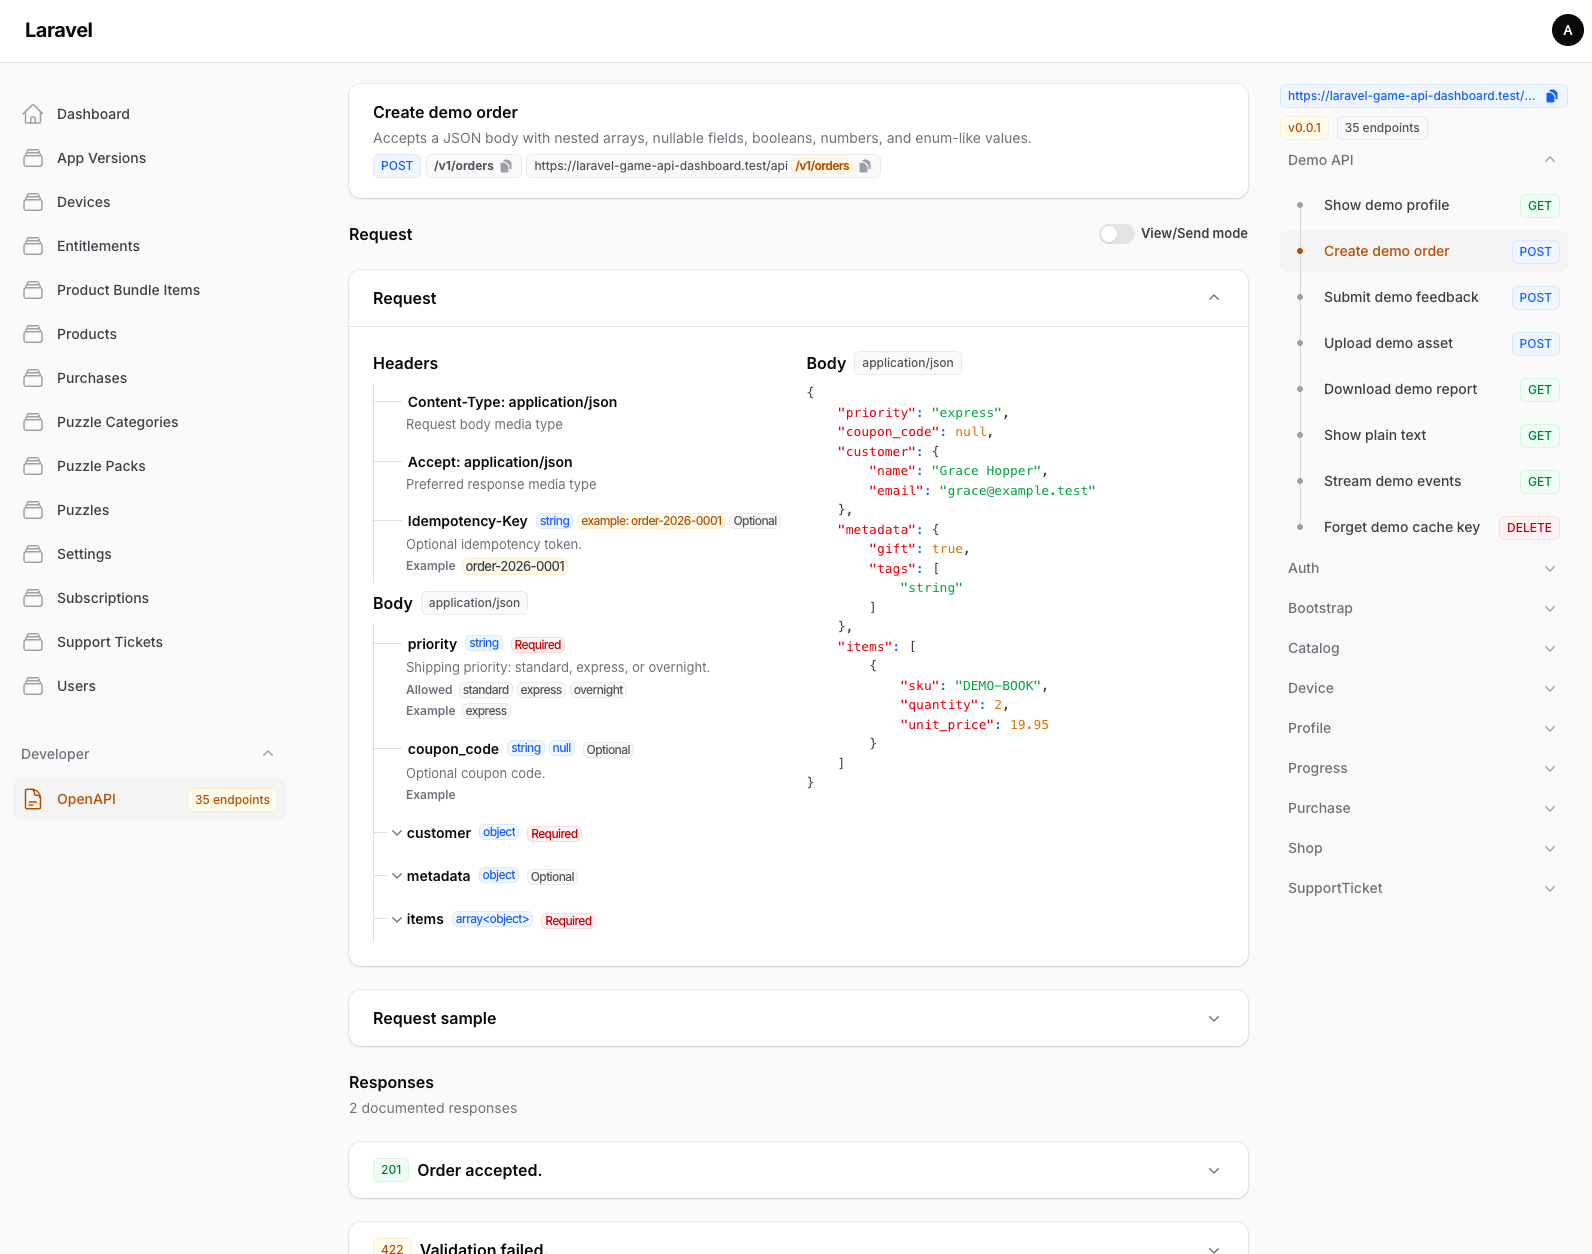Screen dimensions: 1592x1254
Task: Click the order-2026-0001 example value
Action: (x=515, y=566)
